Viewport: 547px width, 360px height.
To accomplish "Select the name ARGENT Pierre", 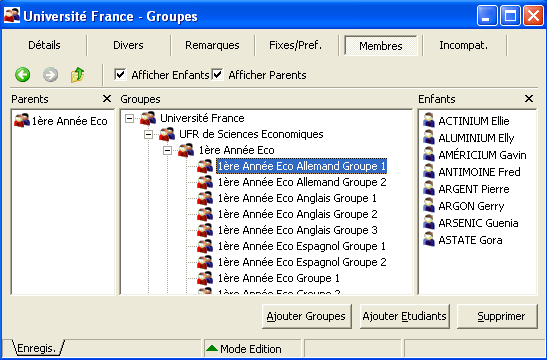I will (x=474, y=189).
